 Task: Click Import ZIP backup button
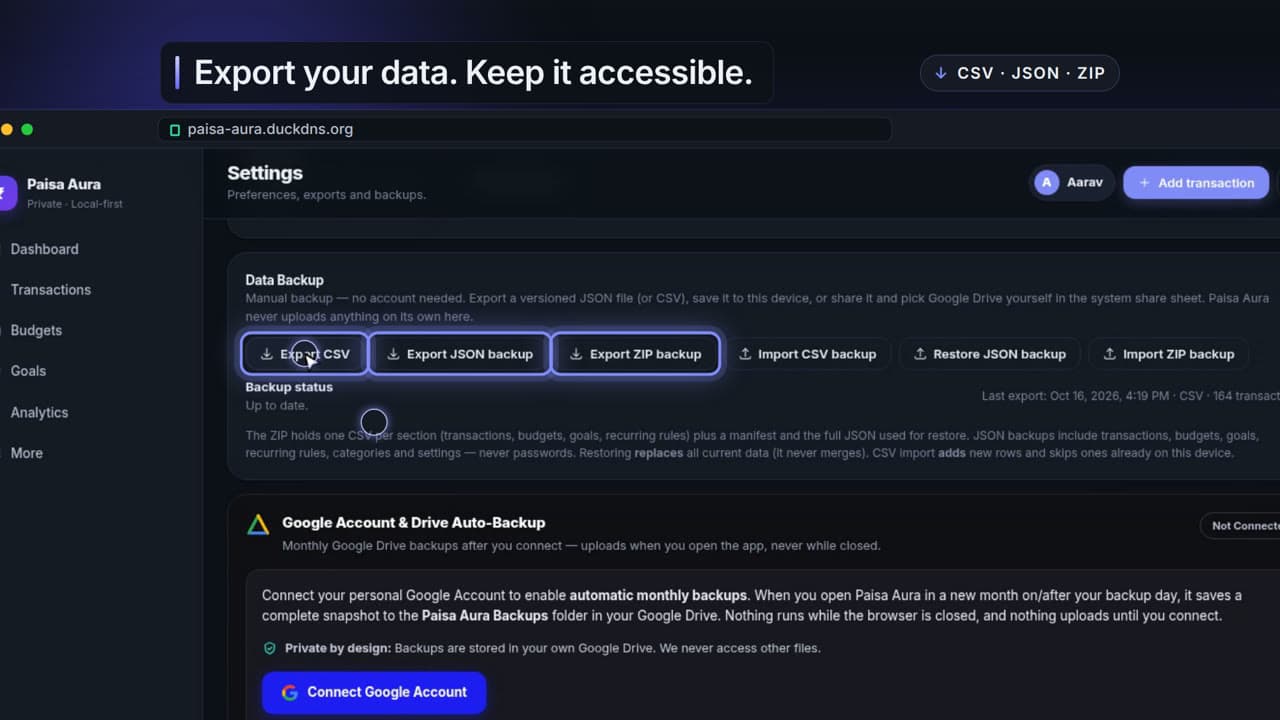pos(1168,354)
